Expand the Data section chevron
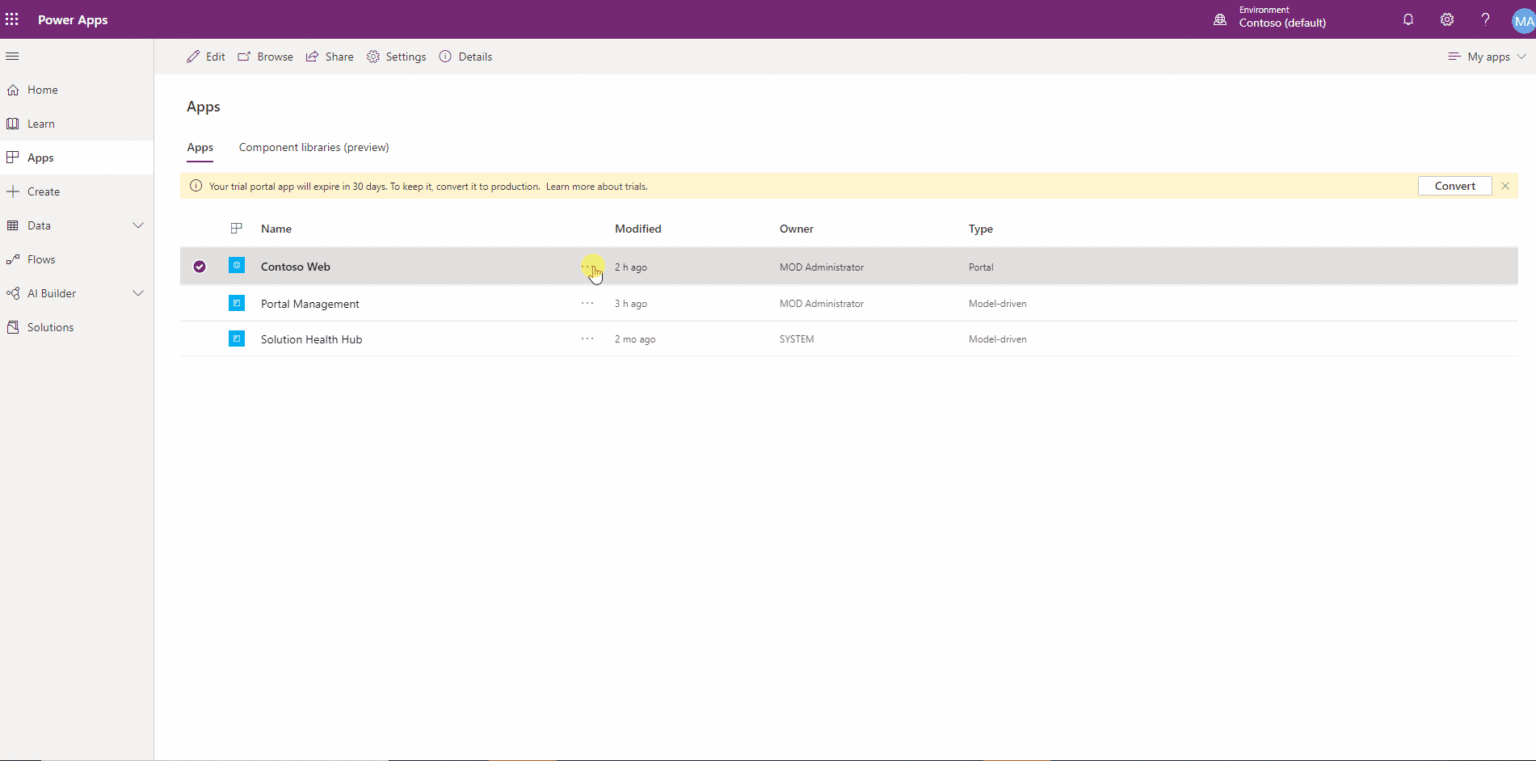Image resolution: width=1536 pixels, height=761 pixels. (138, 225)
